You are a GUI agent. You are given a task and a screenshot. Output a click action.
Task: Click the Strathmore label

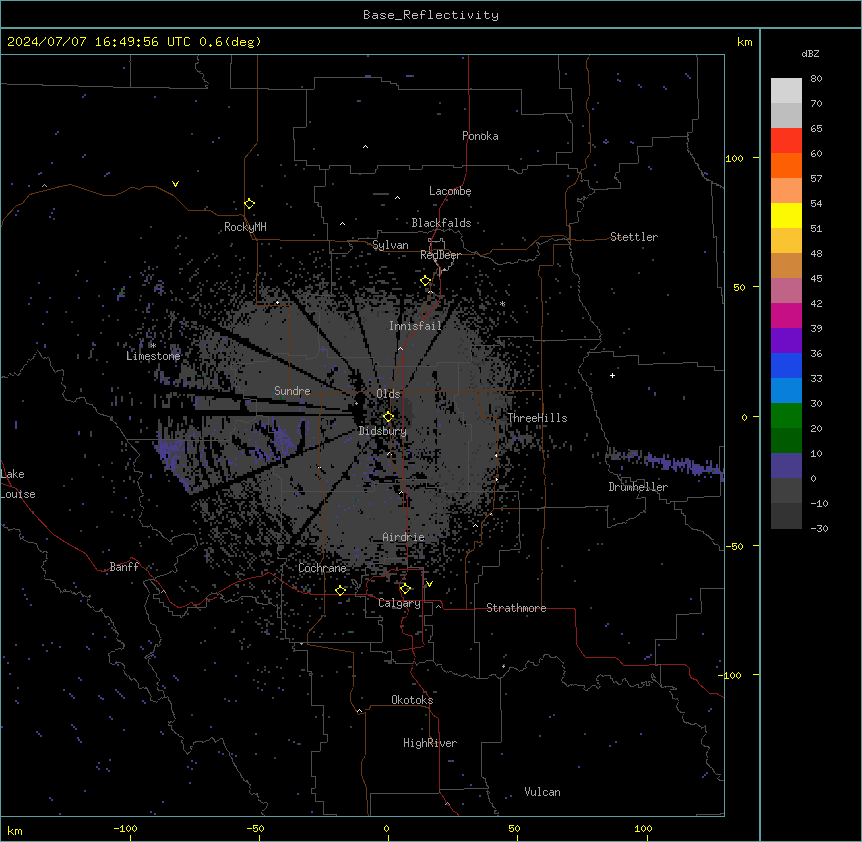[x=516, y=608]
